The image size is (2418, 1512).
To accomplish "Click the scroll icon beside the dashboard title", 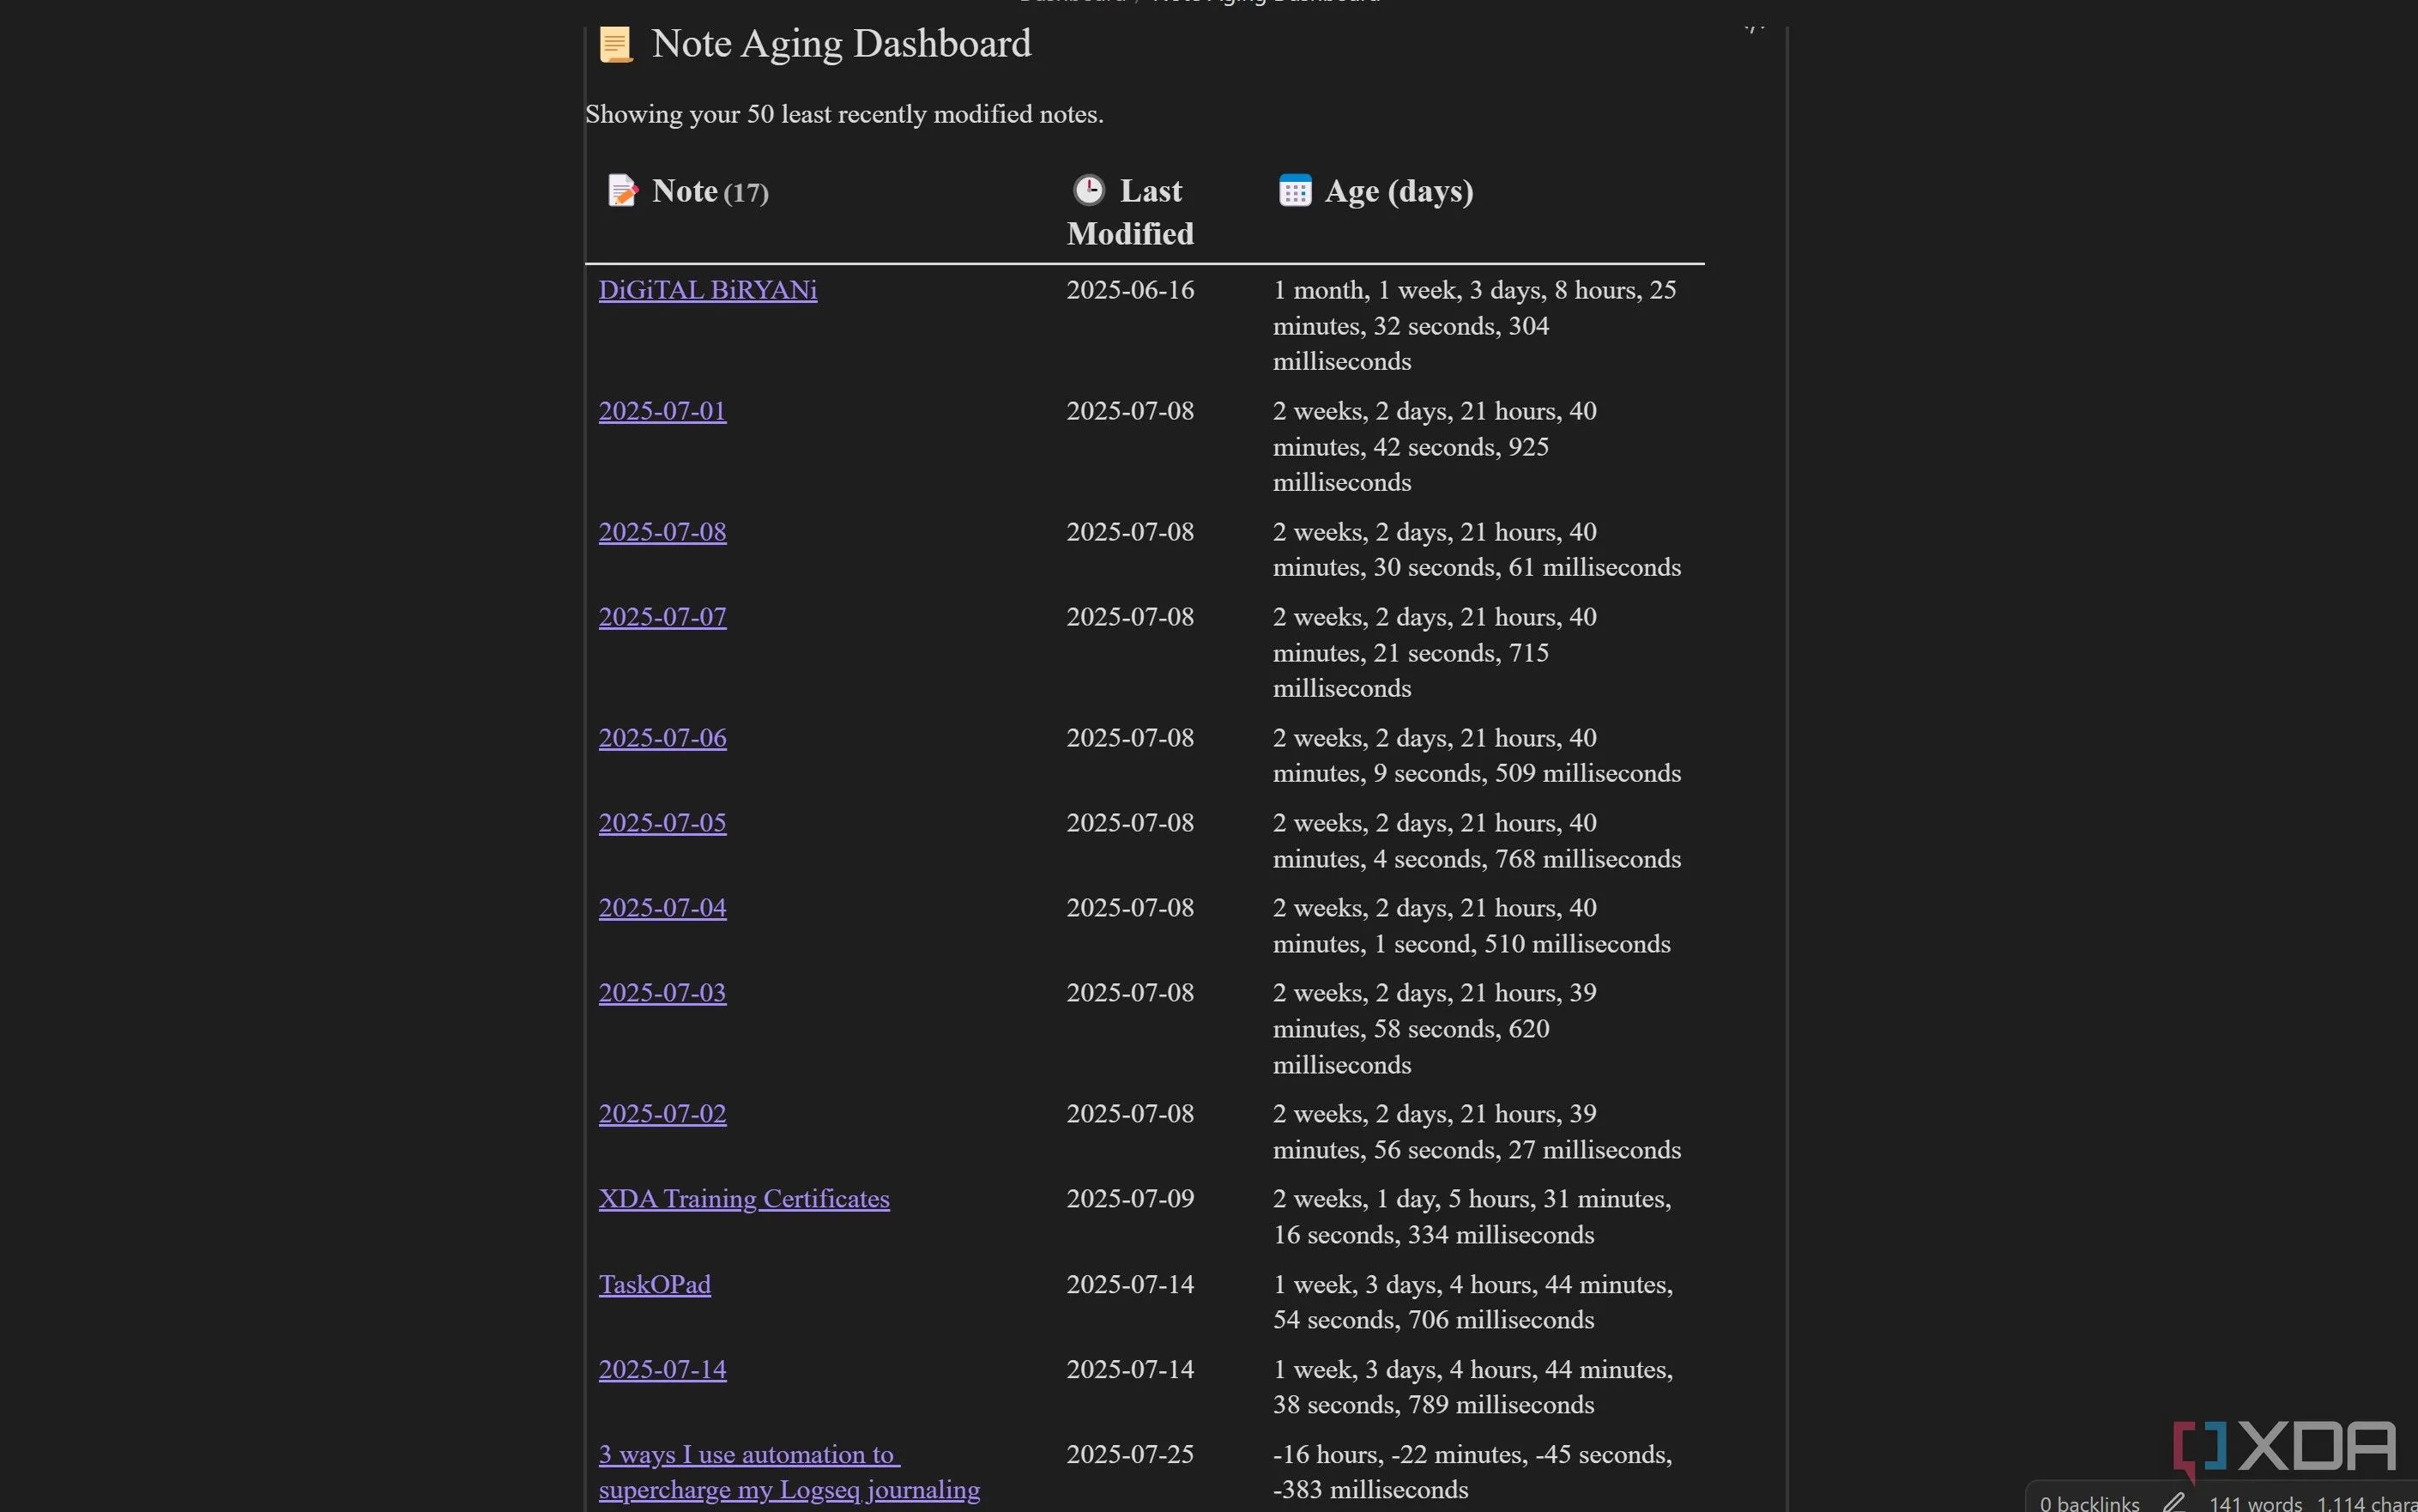I will [615, 45].
